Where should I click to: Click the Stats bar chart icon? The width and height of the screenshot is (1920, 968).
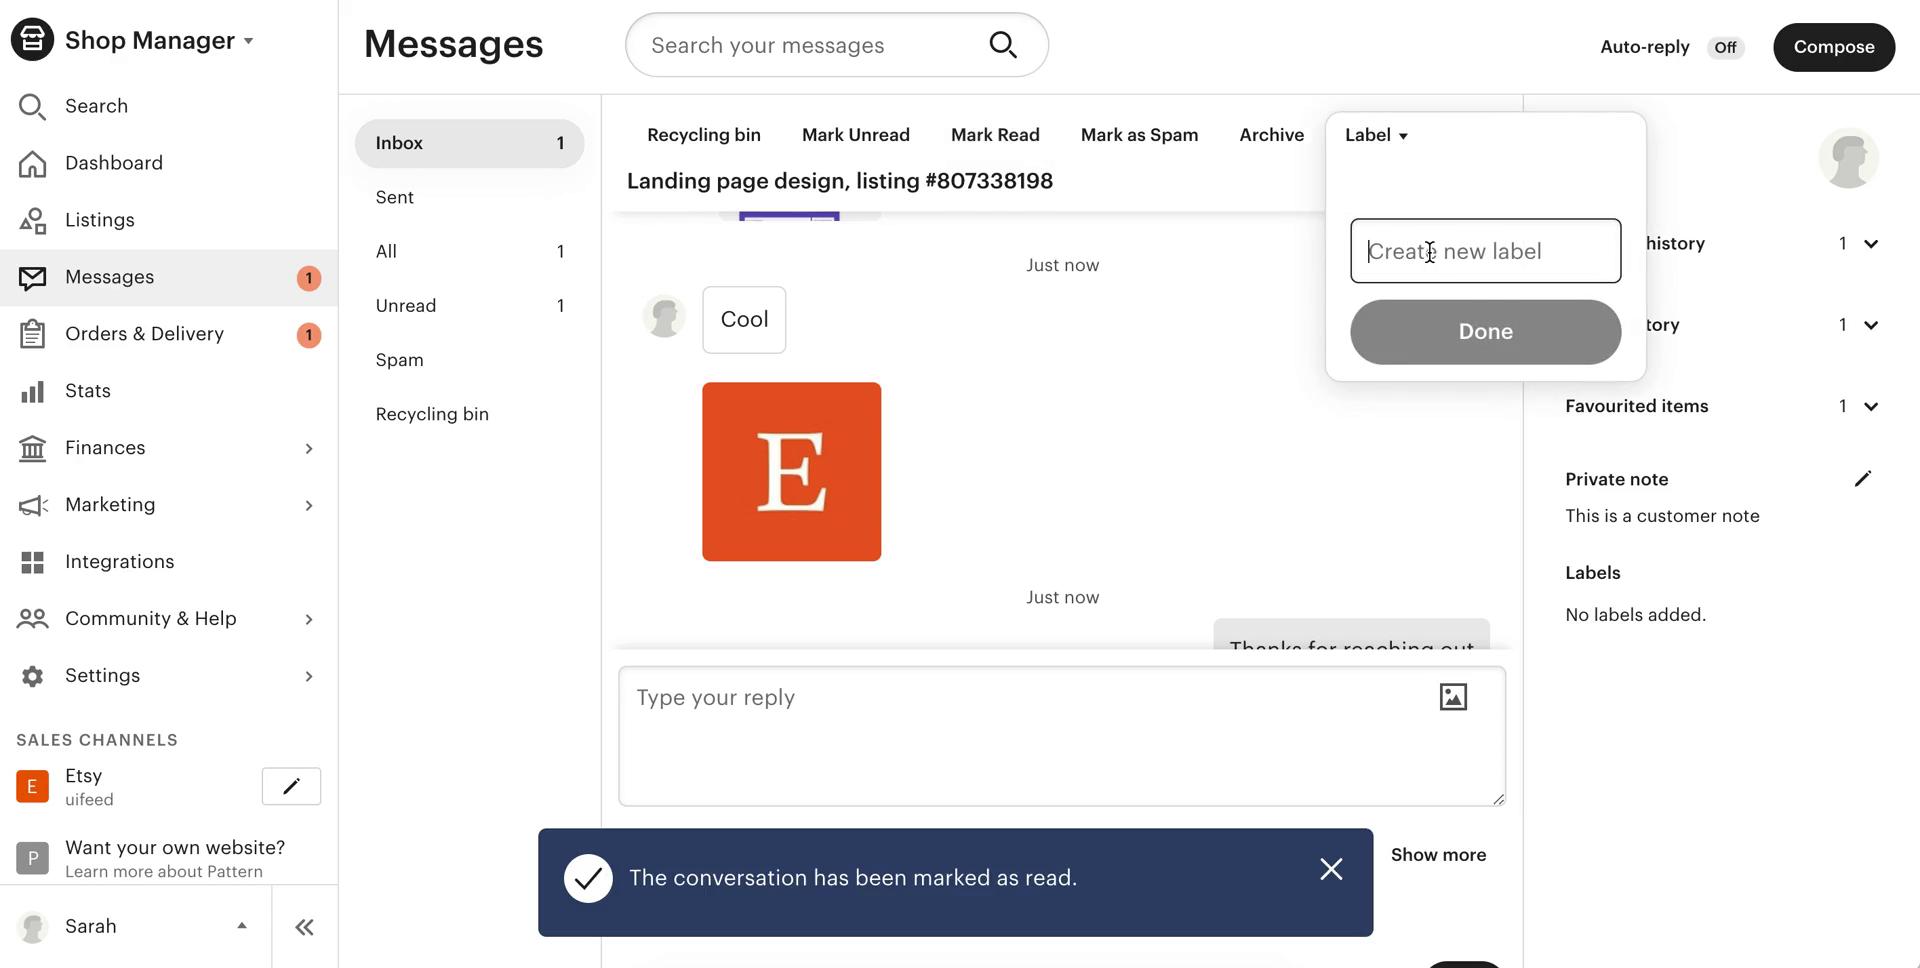(x=32, y=391)
